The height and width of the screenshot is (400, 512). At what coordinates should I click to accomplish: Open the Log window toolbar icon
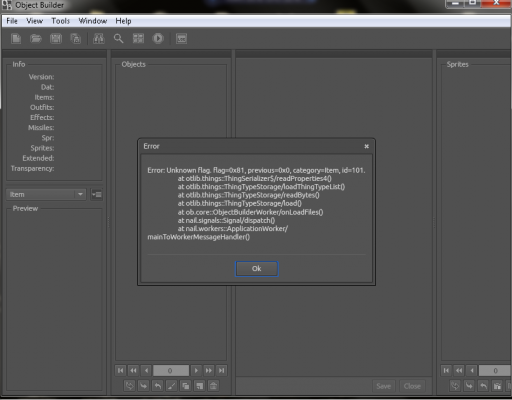[x=181, y=39]
